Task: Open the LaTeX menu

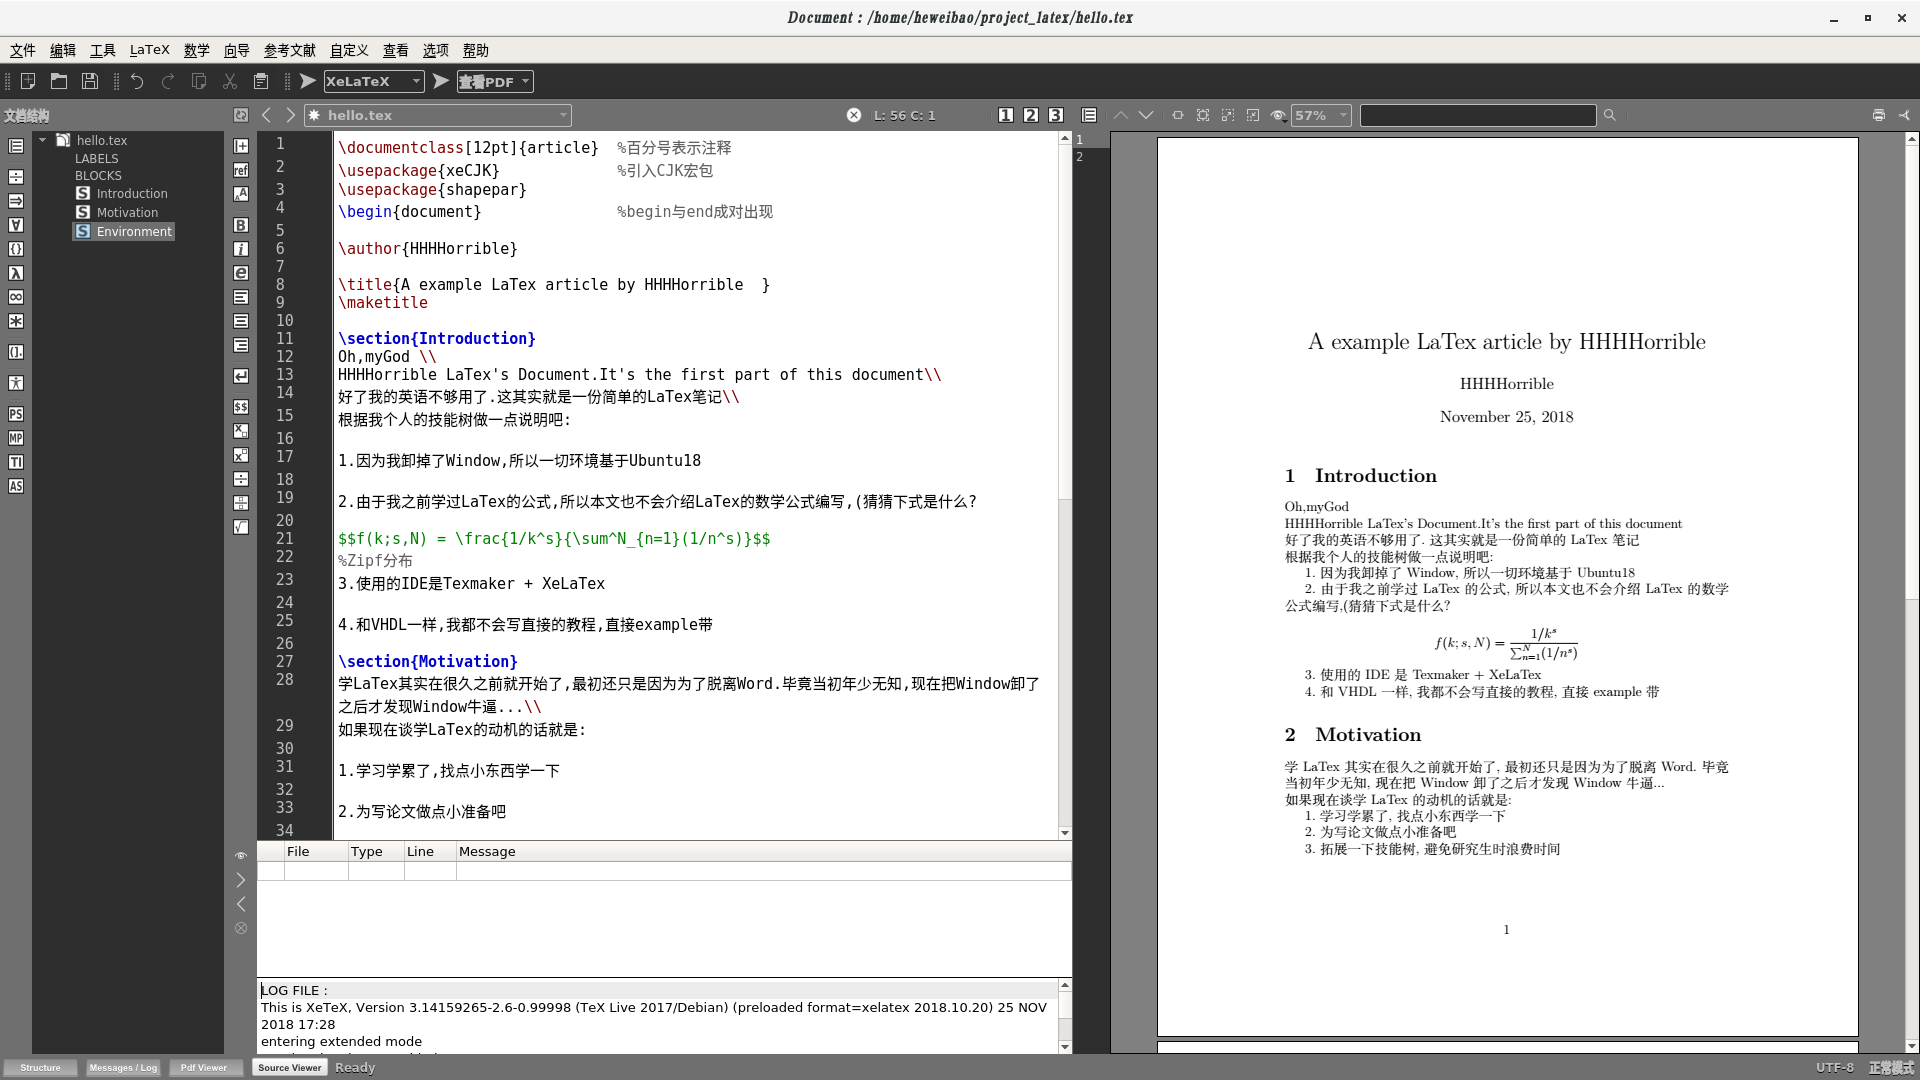Action: (149, 50)
